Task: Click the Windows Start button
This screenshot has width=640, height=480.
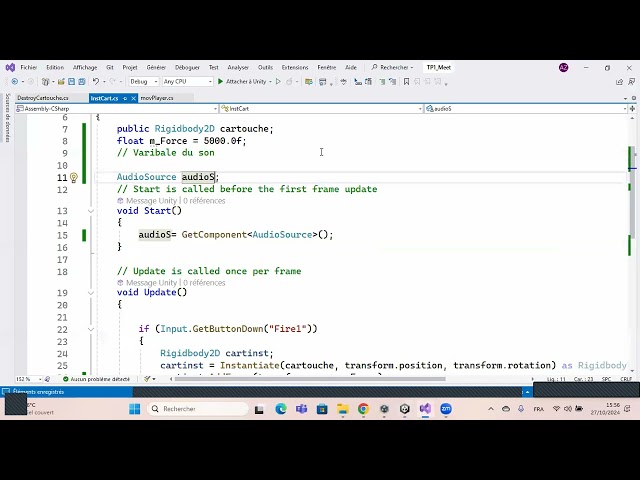Action: coord(134,409)
